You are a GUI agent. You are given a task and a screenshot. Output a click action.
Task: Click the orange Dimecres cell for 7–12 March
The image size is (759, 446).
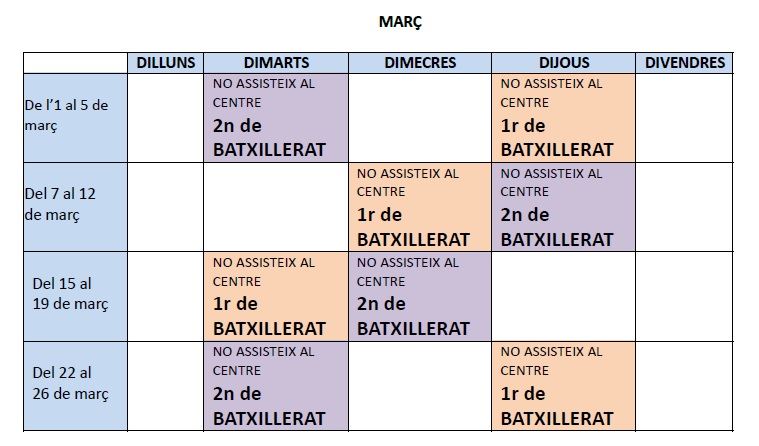(420, 206)
